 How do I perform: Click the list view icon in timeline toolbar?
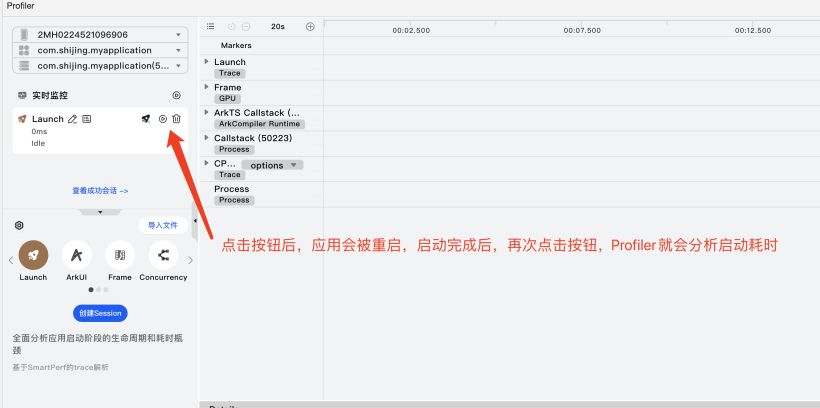click(x=210, y=26)
